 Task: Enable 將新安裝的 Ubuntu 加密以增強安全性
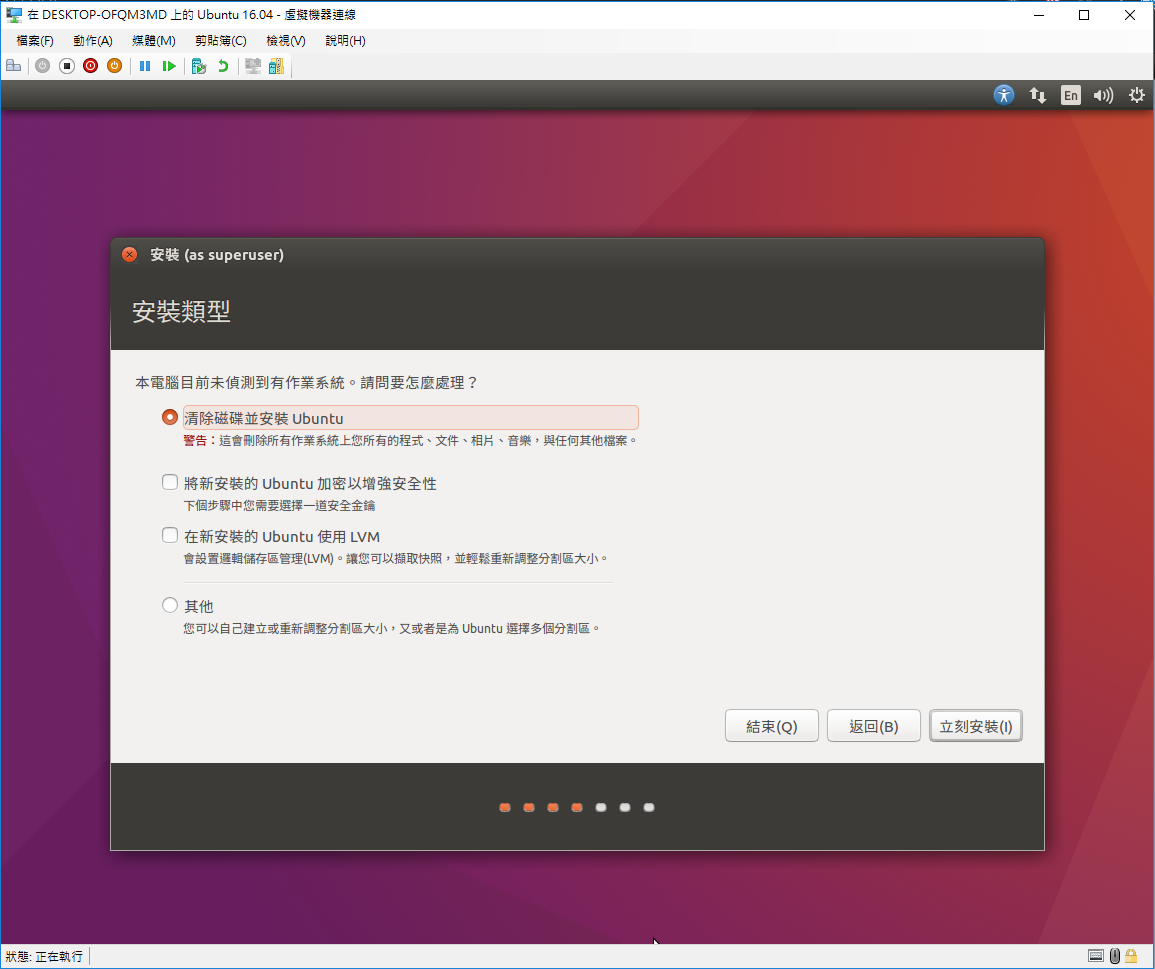pos(170,481)
